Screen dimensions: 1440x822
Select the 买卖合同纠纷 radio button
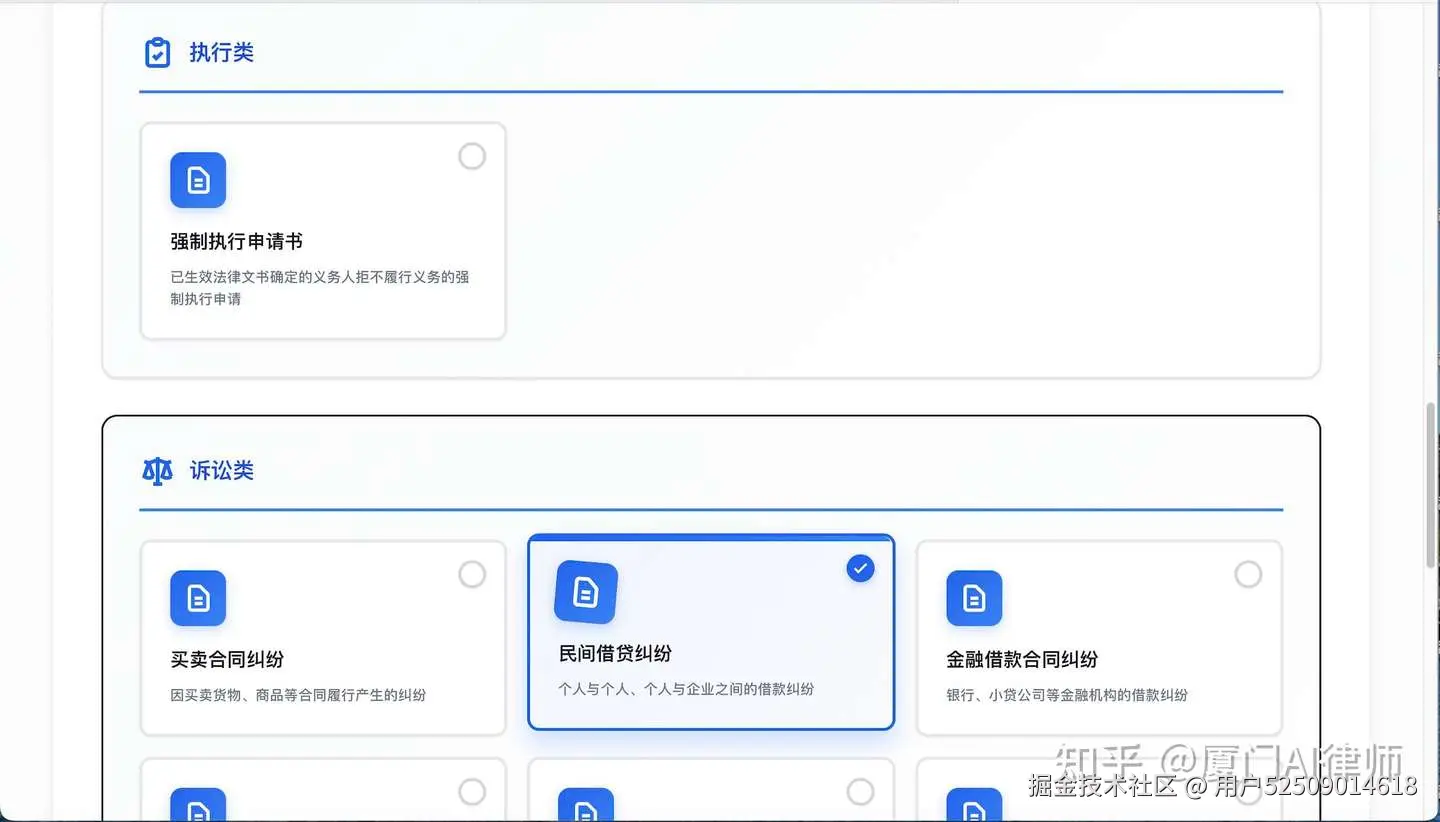coord(472,574)
